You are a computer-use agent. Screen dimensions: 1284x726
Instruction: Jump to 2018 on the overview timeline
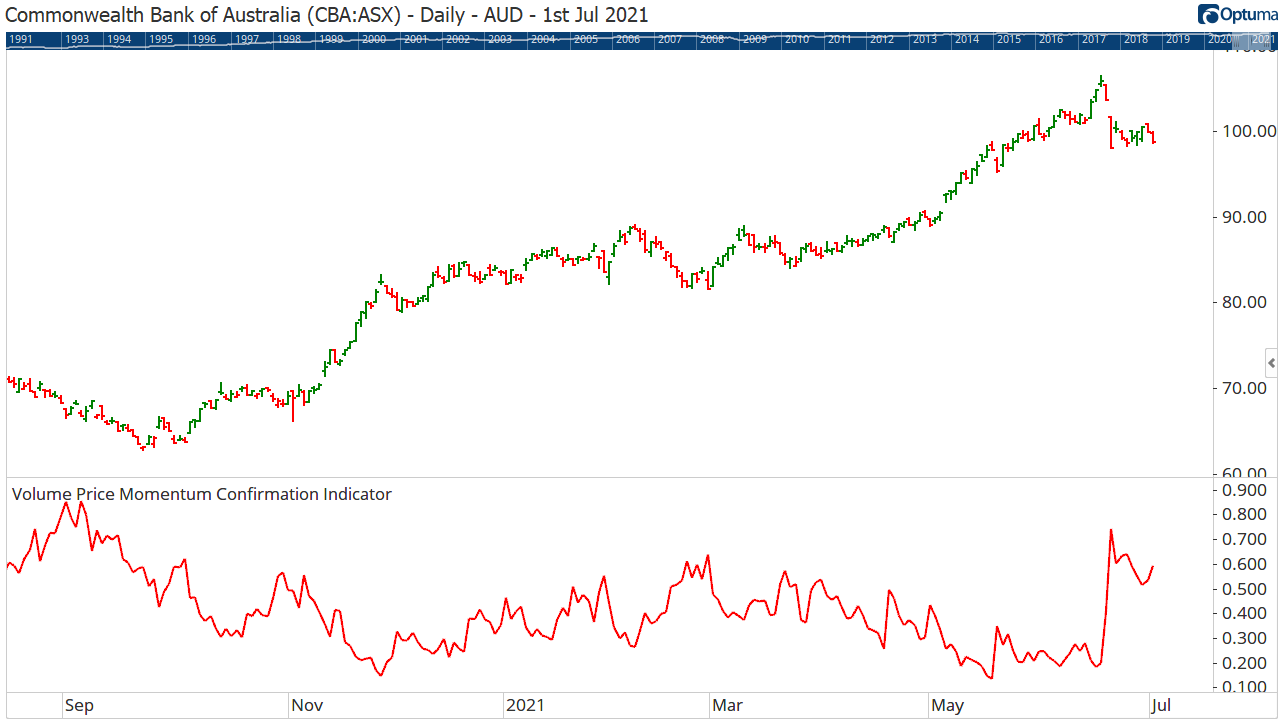(1135, 39)
